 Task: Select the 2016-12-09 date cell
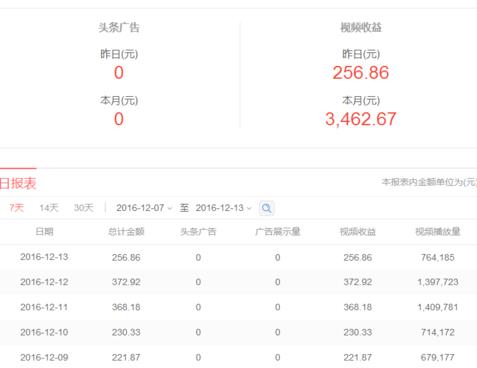[x=44, y=357]
